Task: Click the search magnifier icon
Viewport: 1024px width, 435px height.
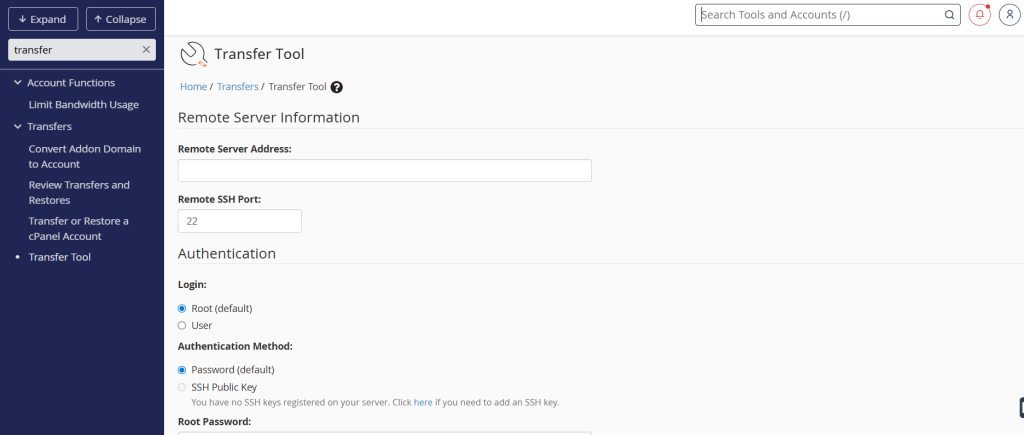Action: coord(950,15)
